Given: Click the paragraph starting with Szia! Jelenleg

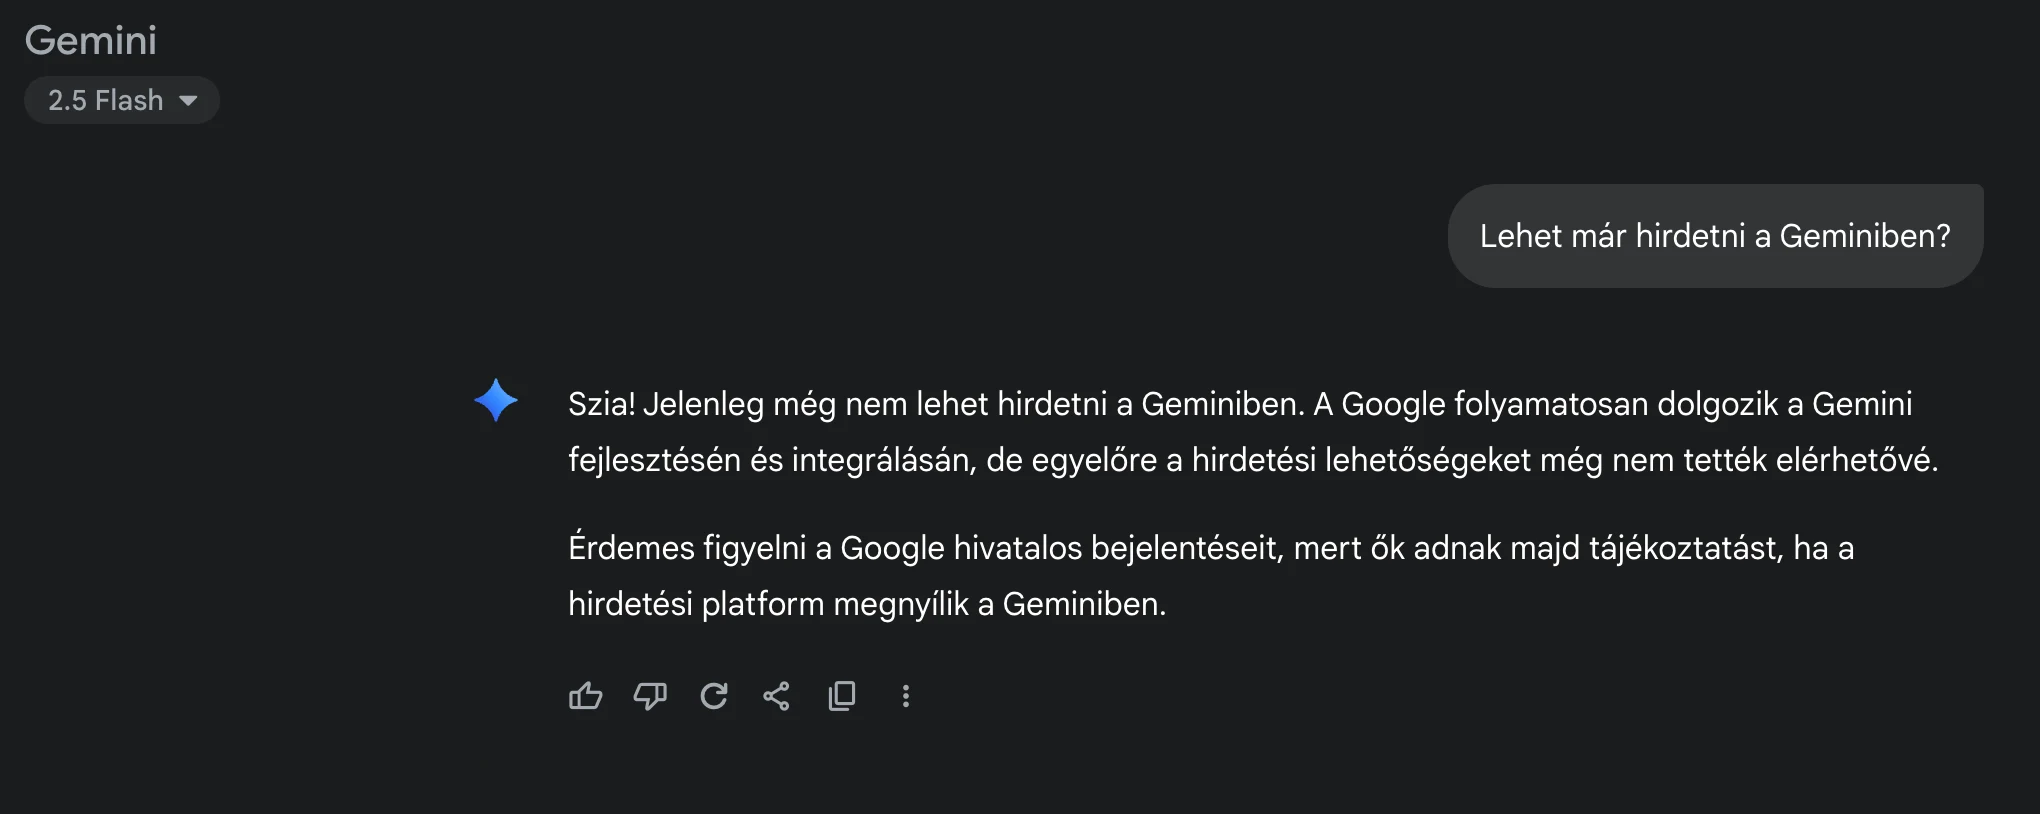Looking at the screenshot, I should tap(1253, 431).
